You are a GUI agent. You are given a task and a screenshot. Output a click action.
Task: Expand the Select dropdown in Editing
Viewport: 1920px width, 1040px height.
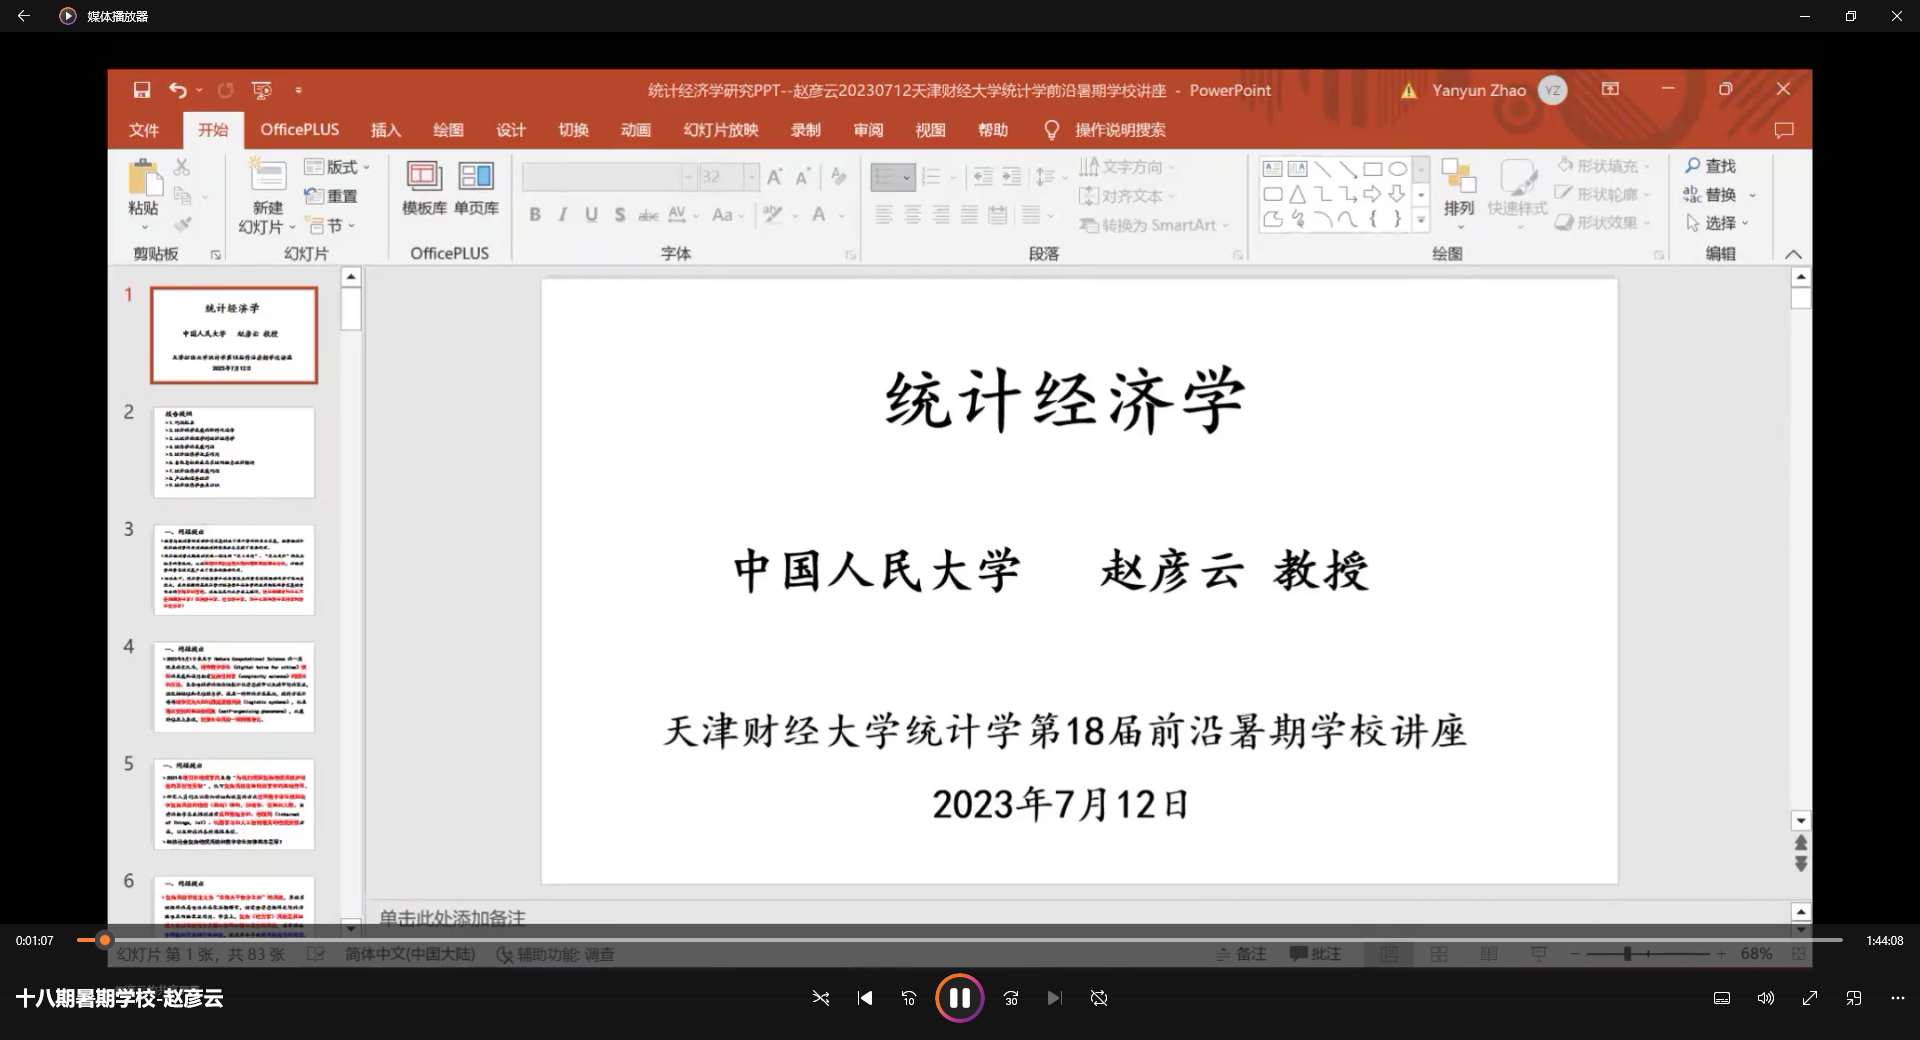(x=1717, y=222)
